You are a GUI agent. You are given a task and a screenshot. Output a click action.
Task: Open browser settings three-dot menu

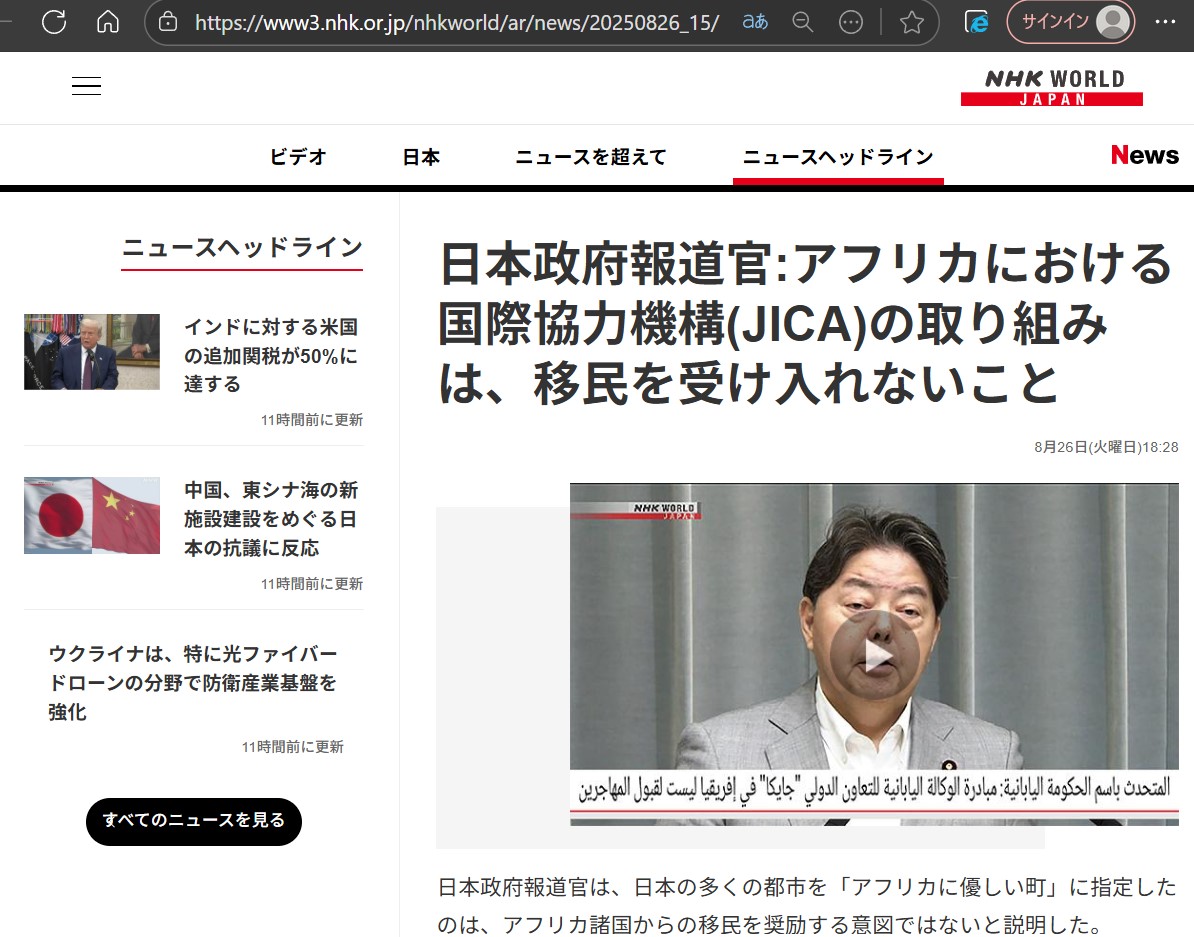1165,21
